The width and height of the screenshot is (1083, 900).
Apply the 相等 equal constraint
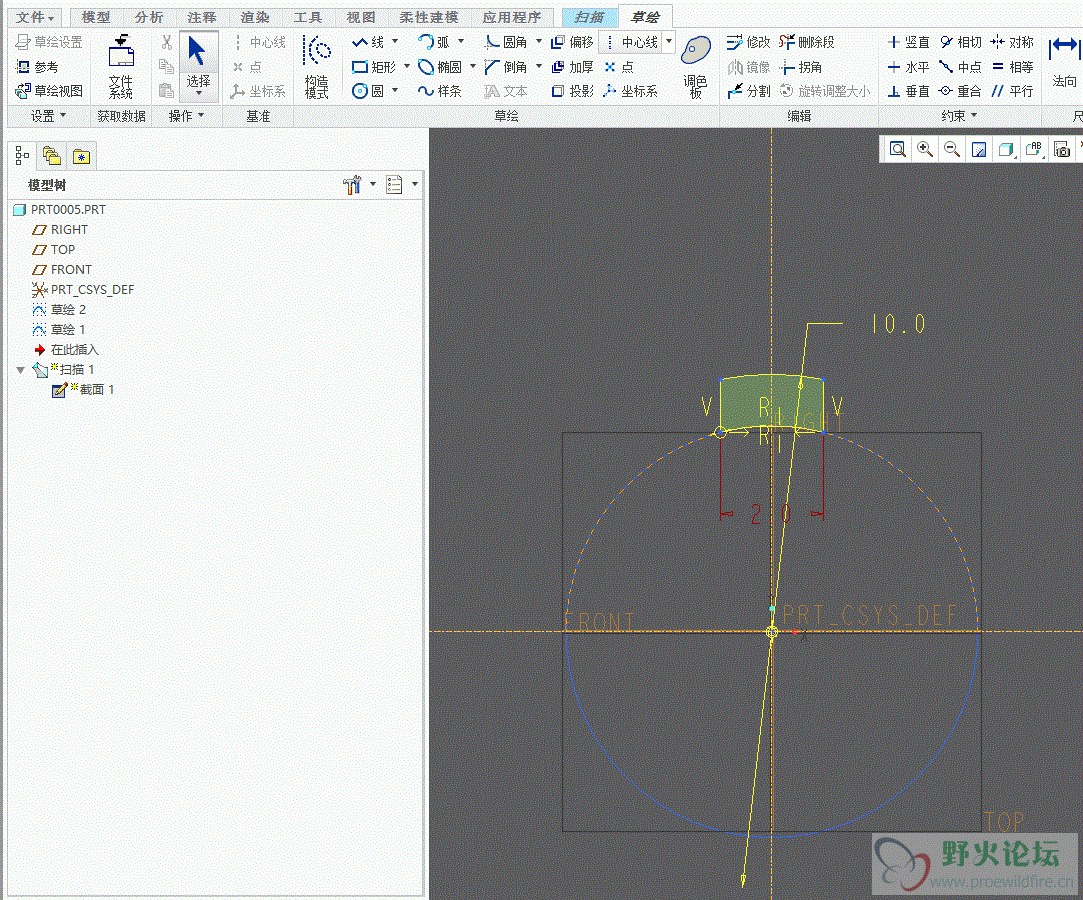[1012, 67]
